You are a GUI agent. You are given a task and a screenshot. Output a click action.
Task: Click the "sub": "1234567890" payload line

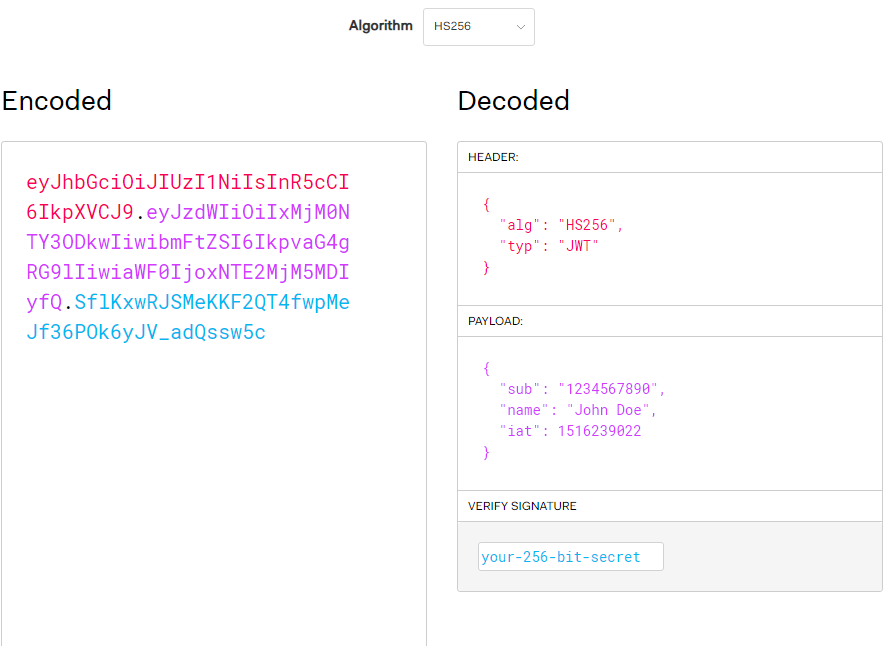[x=582, y=390]
